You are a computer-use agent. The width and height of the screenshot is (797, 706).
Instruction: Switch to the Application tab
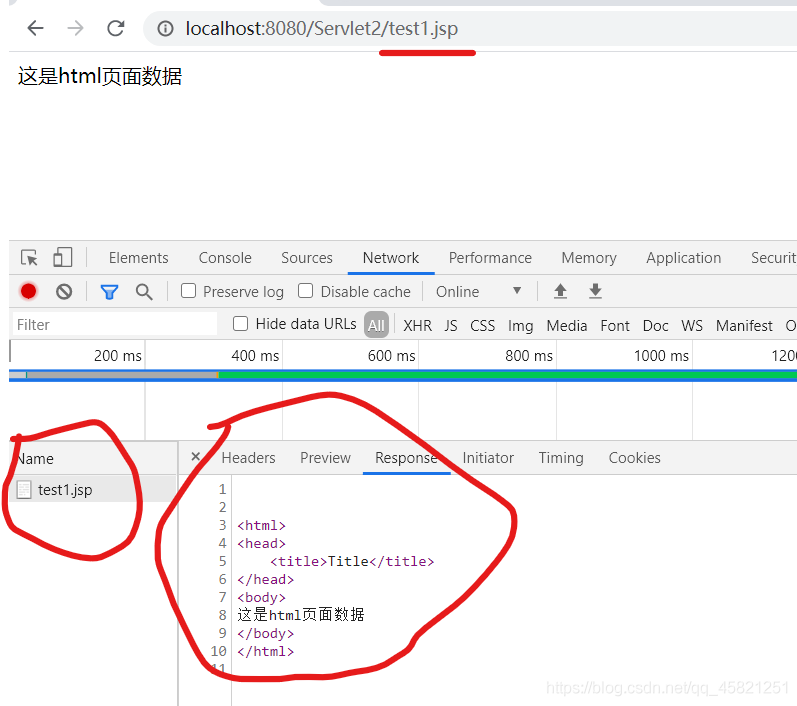click(684, 258)
